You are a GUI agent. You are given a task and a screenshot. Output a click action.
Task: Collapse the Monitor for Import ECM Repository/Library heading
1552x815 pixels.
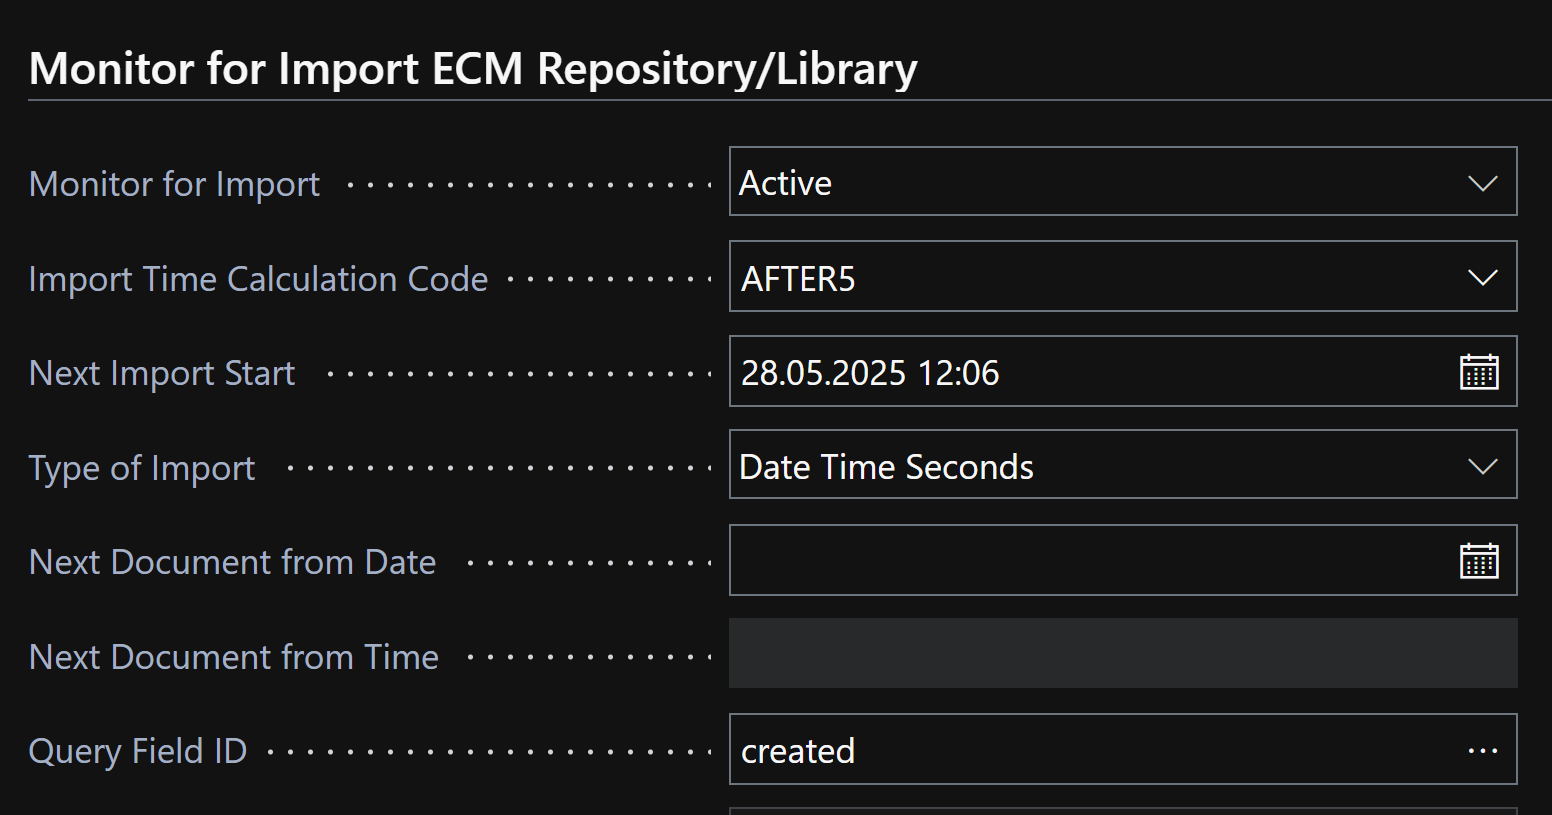(x=473, y=69)
